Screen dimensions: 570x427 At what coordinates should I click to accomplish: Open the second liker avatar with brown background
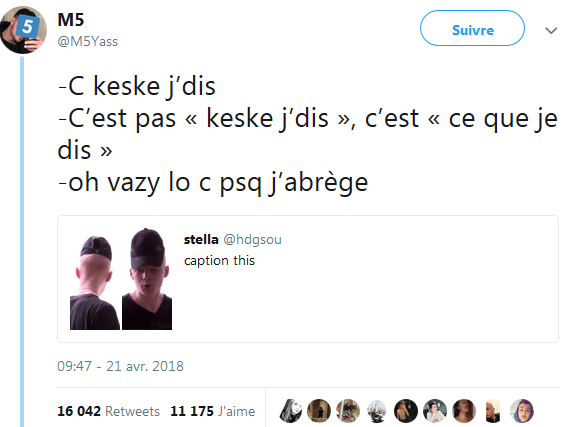click(x=319, y=411)
